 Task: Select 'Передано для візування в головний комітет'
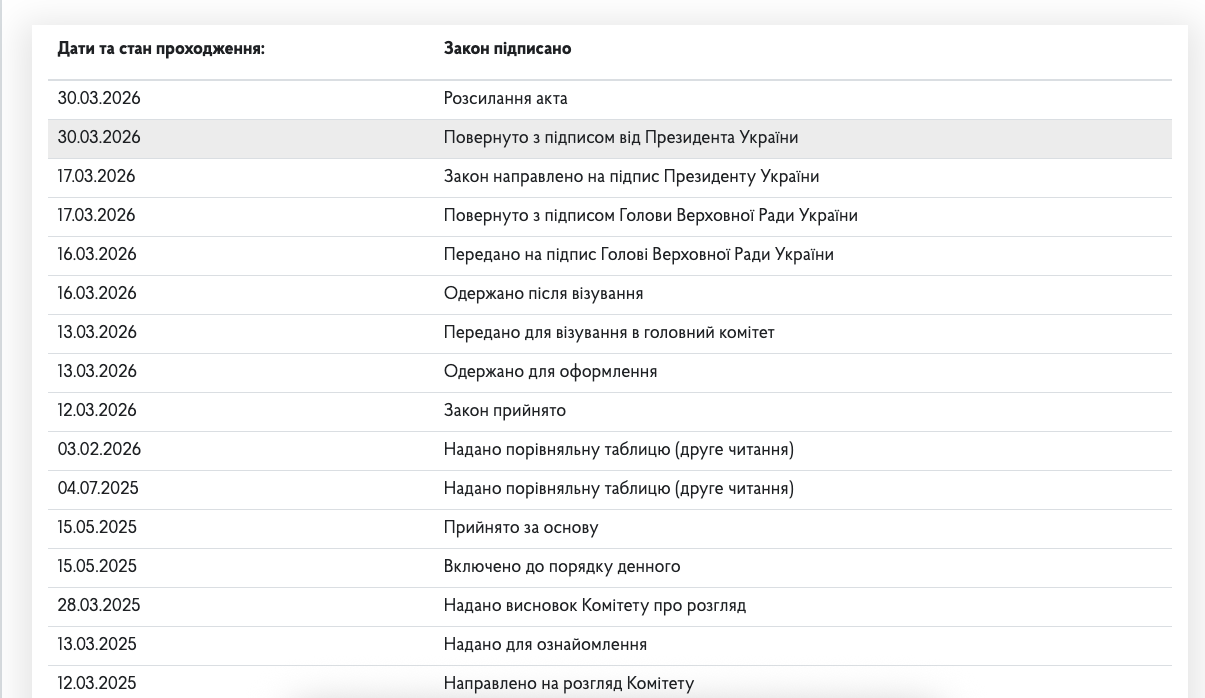click(x=608, y=333)
